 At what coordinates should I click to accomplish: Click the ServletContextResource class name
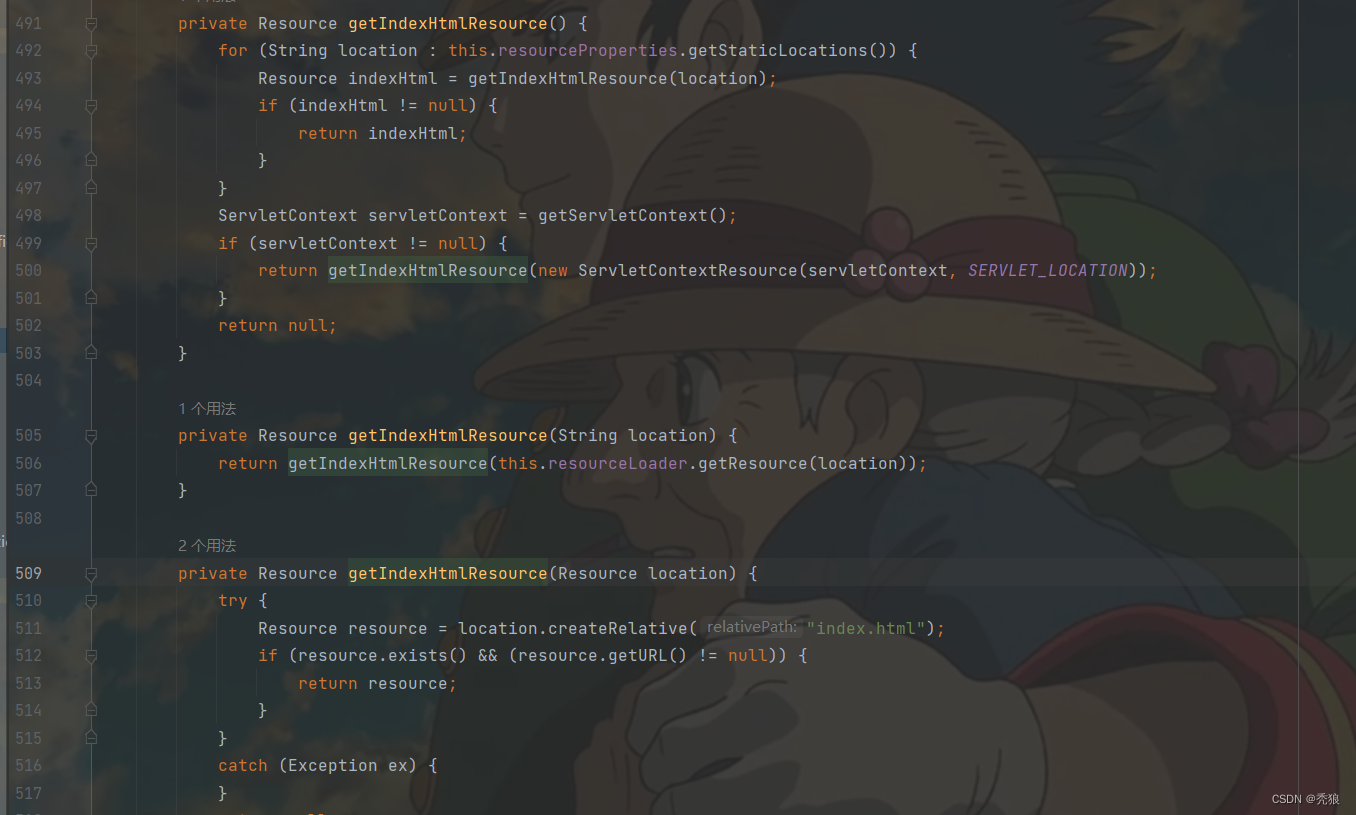[x=688, y=270]
